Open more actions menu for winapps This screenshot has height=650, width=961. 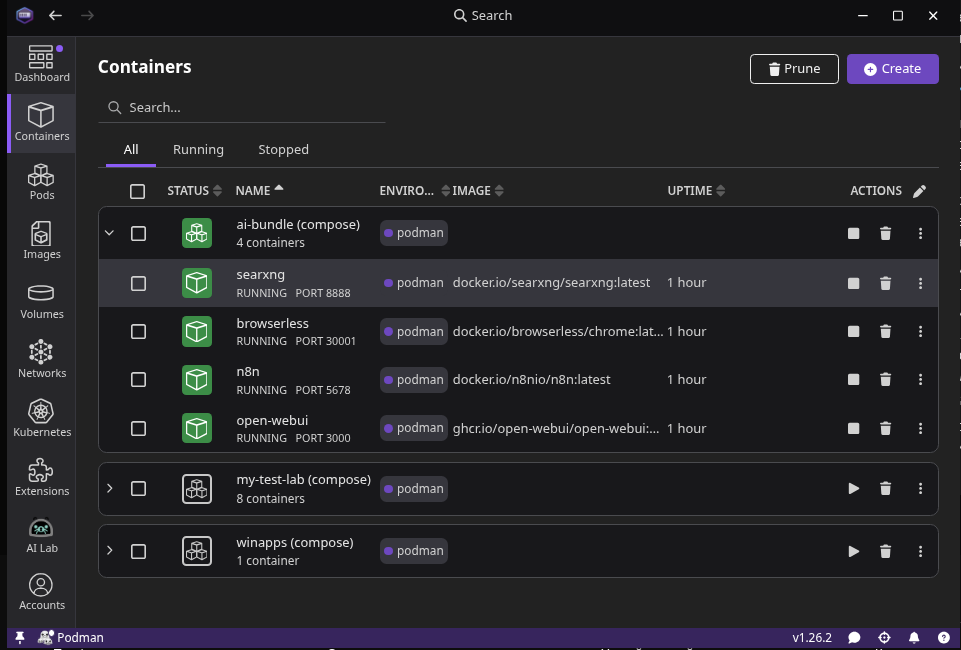pos(920,551)
